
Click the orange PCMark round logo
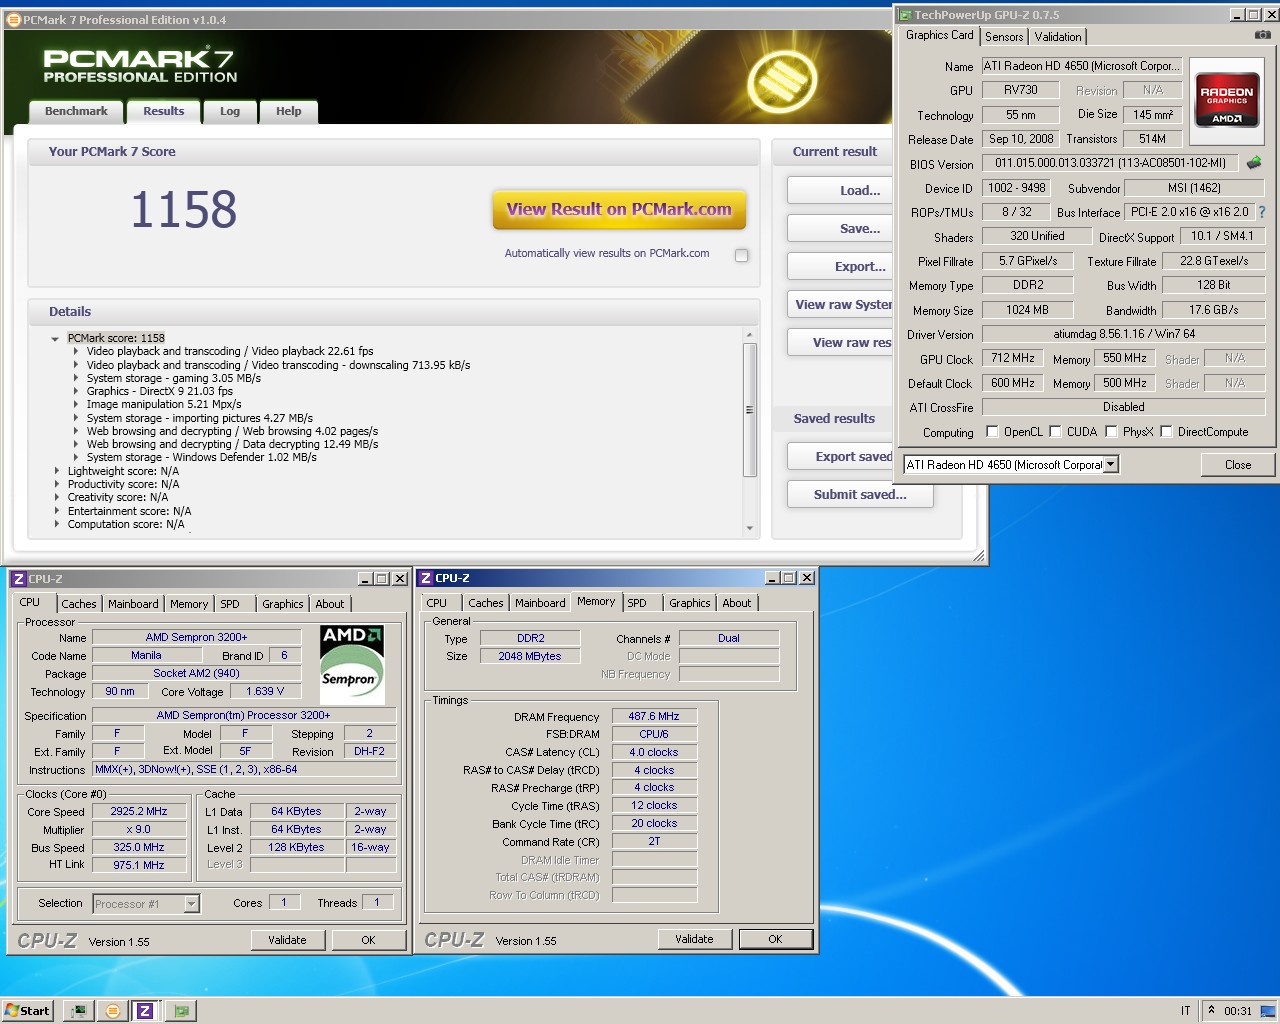[x=782, y=82]
